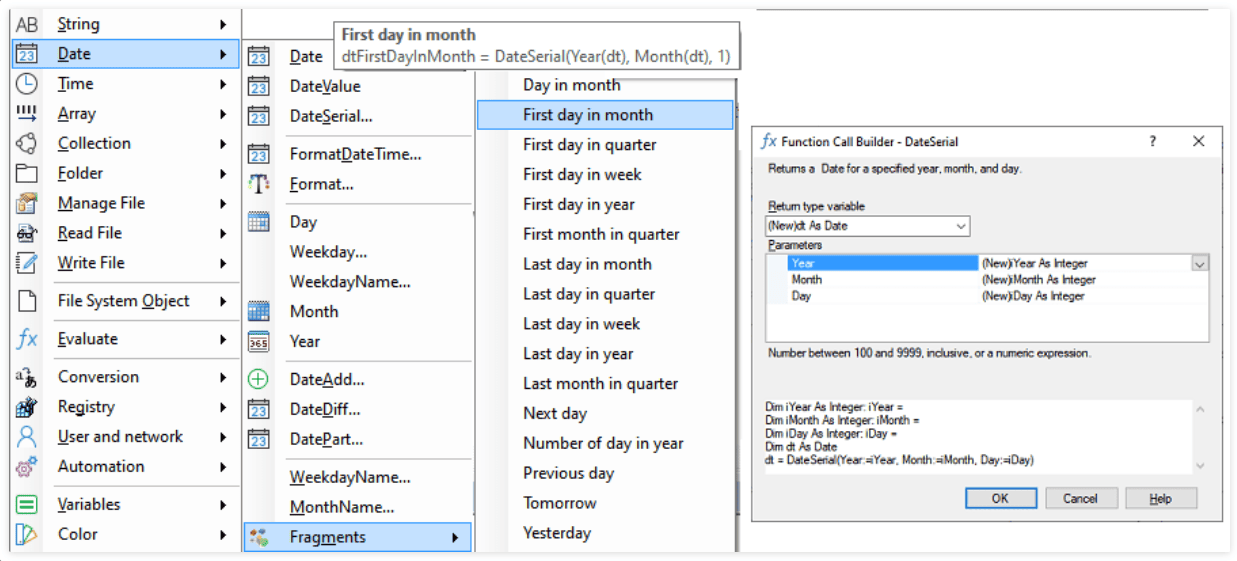This screenshot has width=1237, height=561.
Task: Click the Folder menu icon
Action: [27, 173]
